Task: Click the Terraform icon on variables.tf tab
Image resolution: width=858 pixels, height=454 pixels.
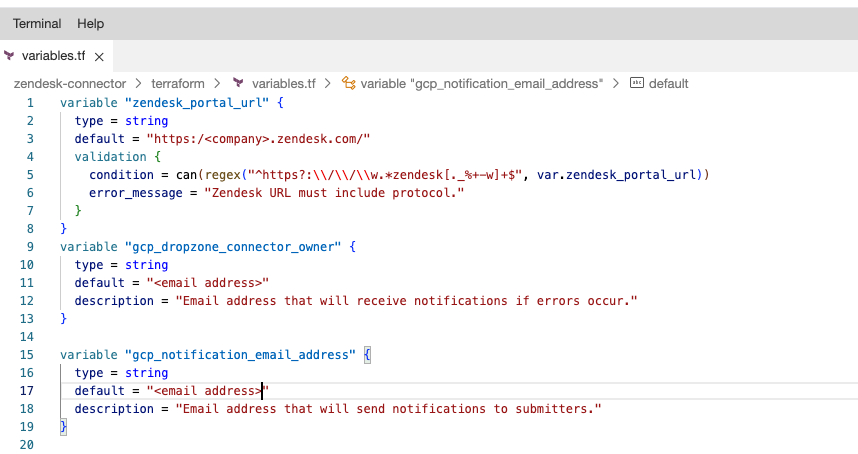Action: pyautogui.click(x=9, y=56)
